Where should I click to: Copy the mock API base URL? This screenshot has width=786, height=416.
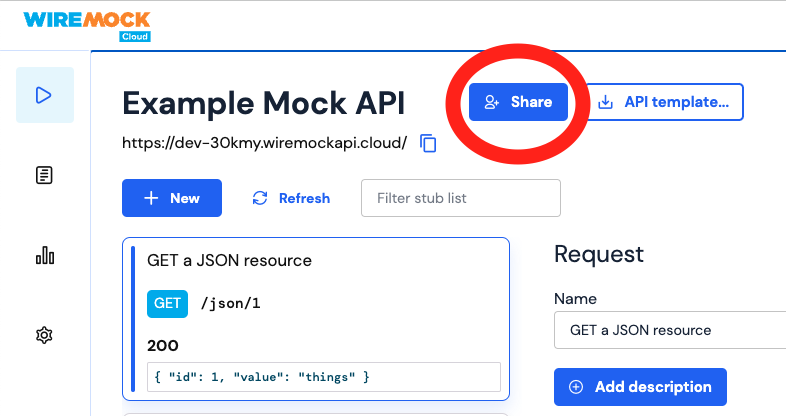(428, 143)
